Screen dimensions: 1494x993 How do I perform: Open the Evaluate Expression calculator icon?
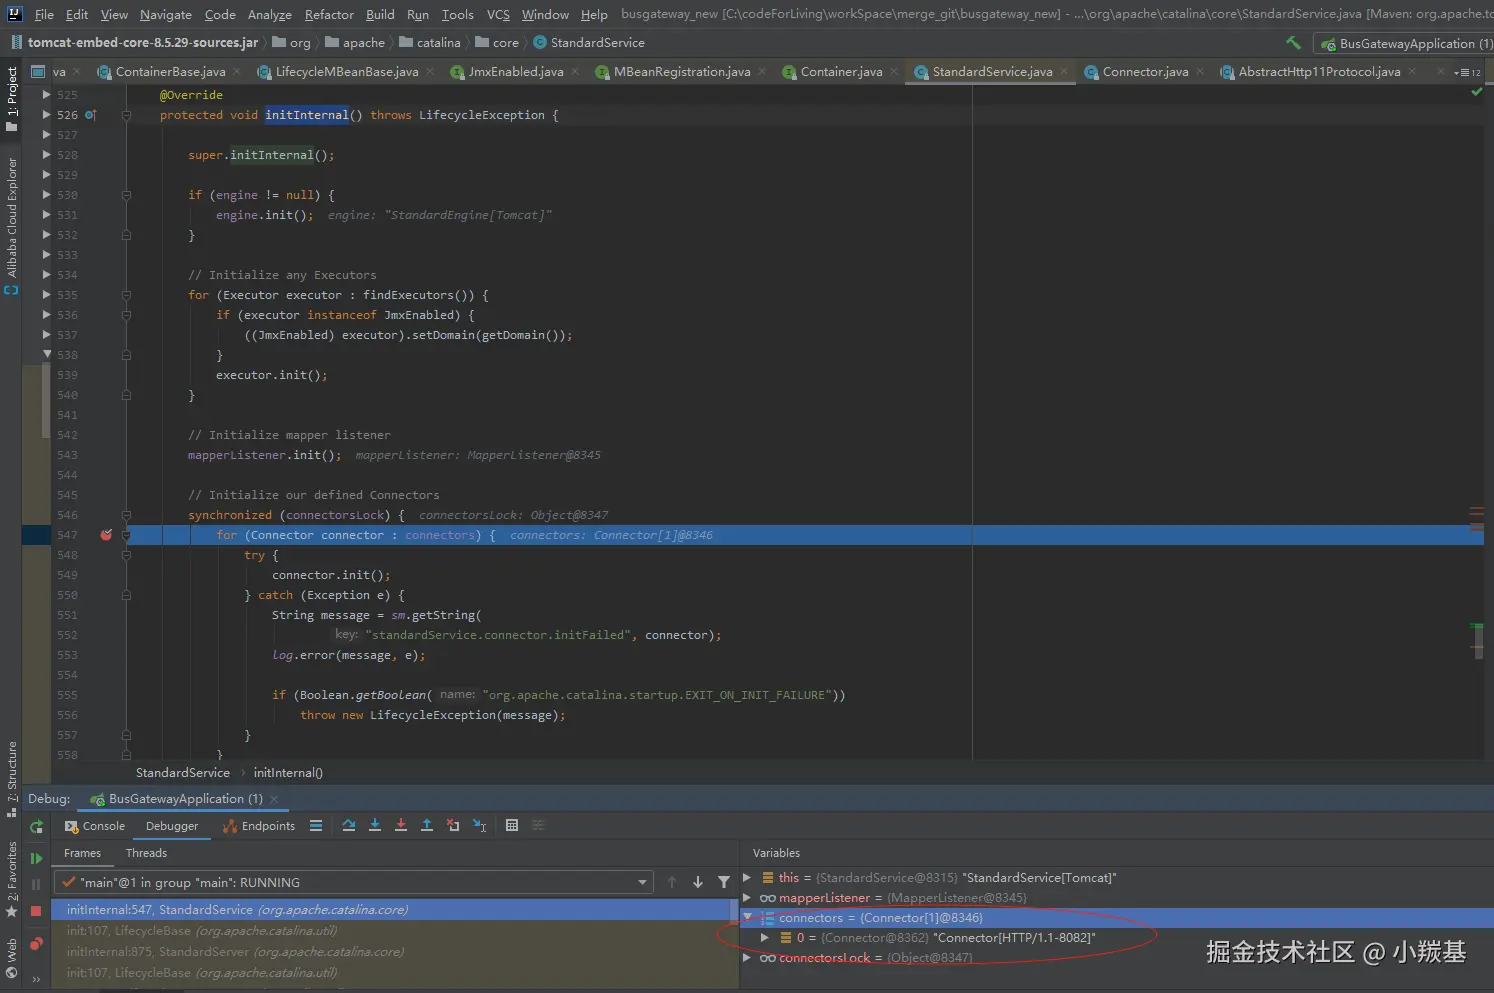[x=512, y=826]
